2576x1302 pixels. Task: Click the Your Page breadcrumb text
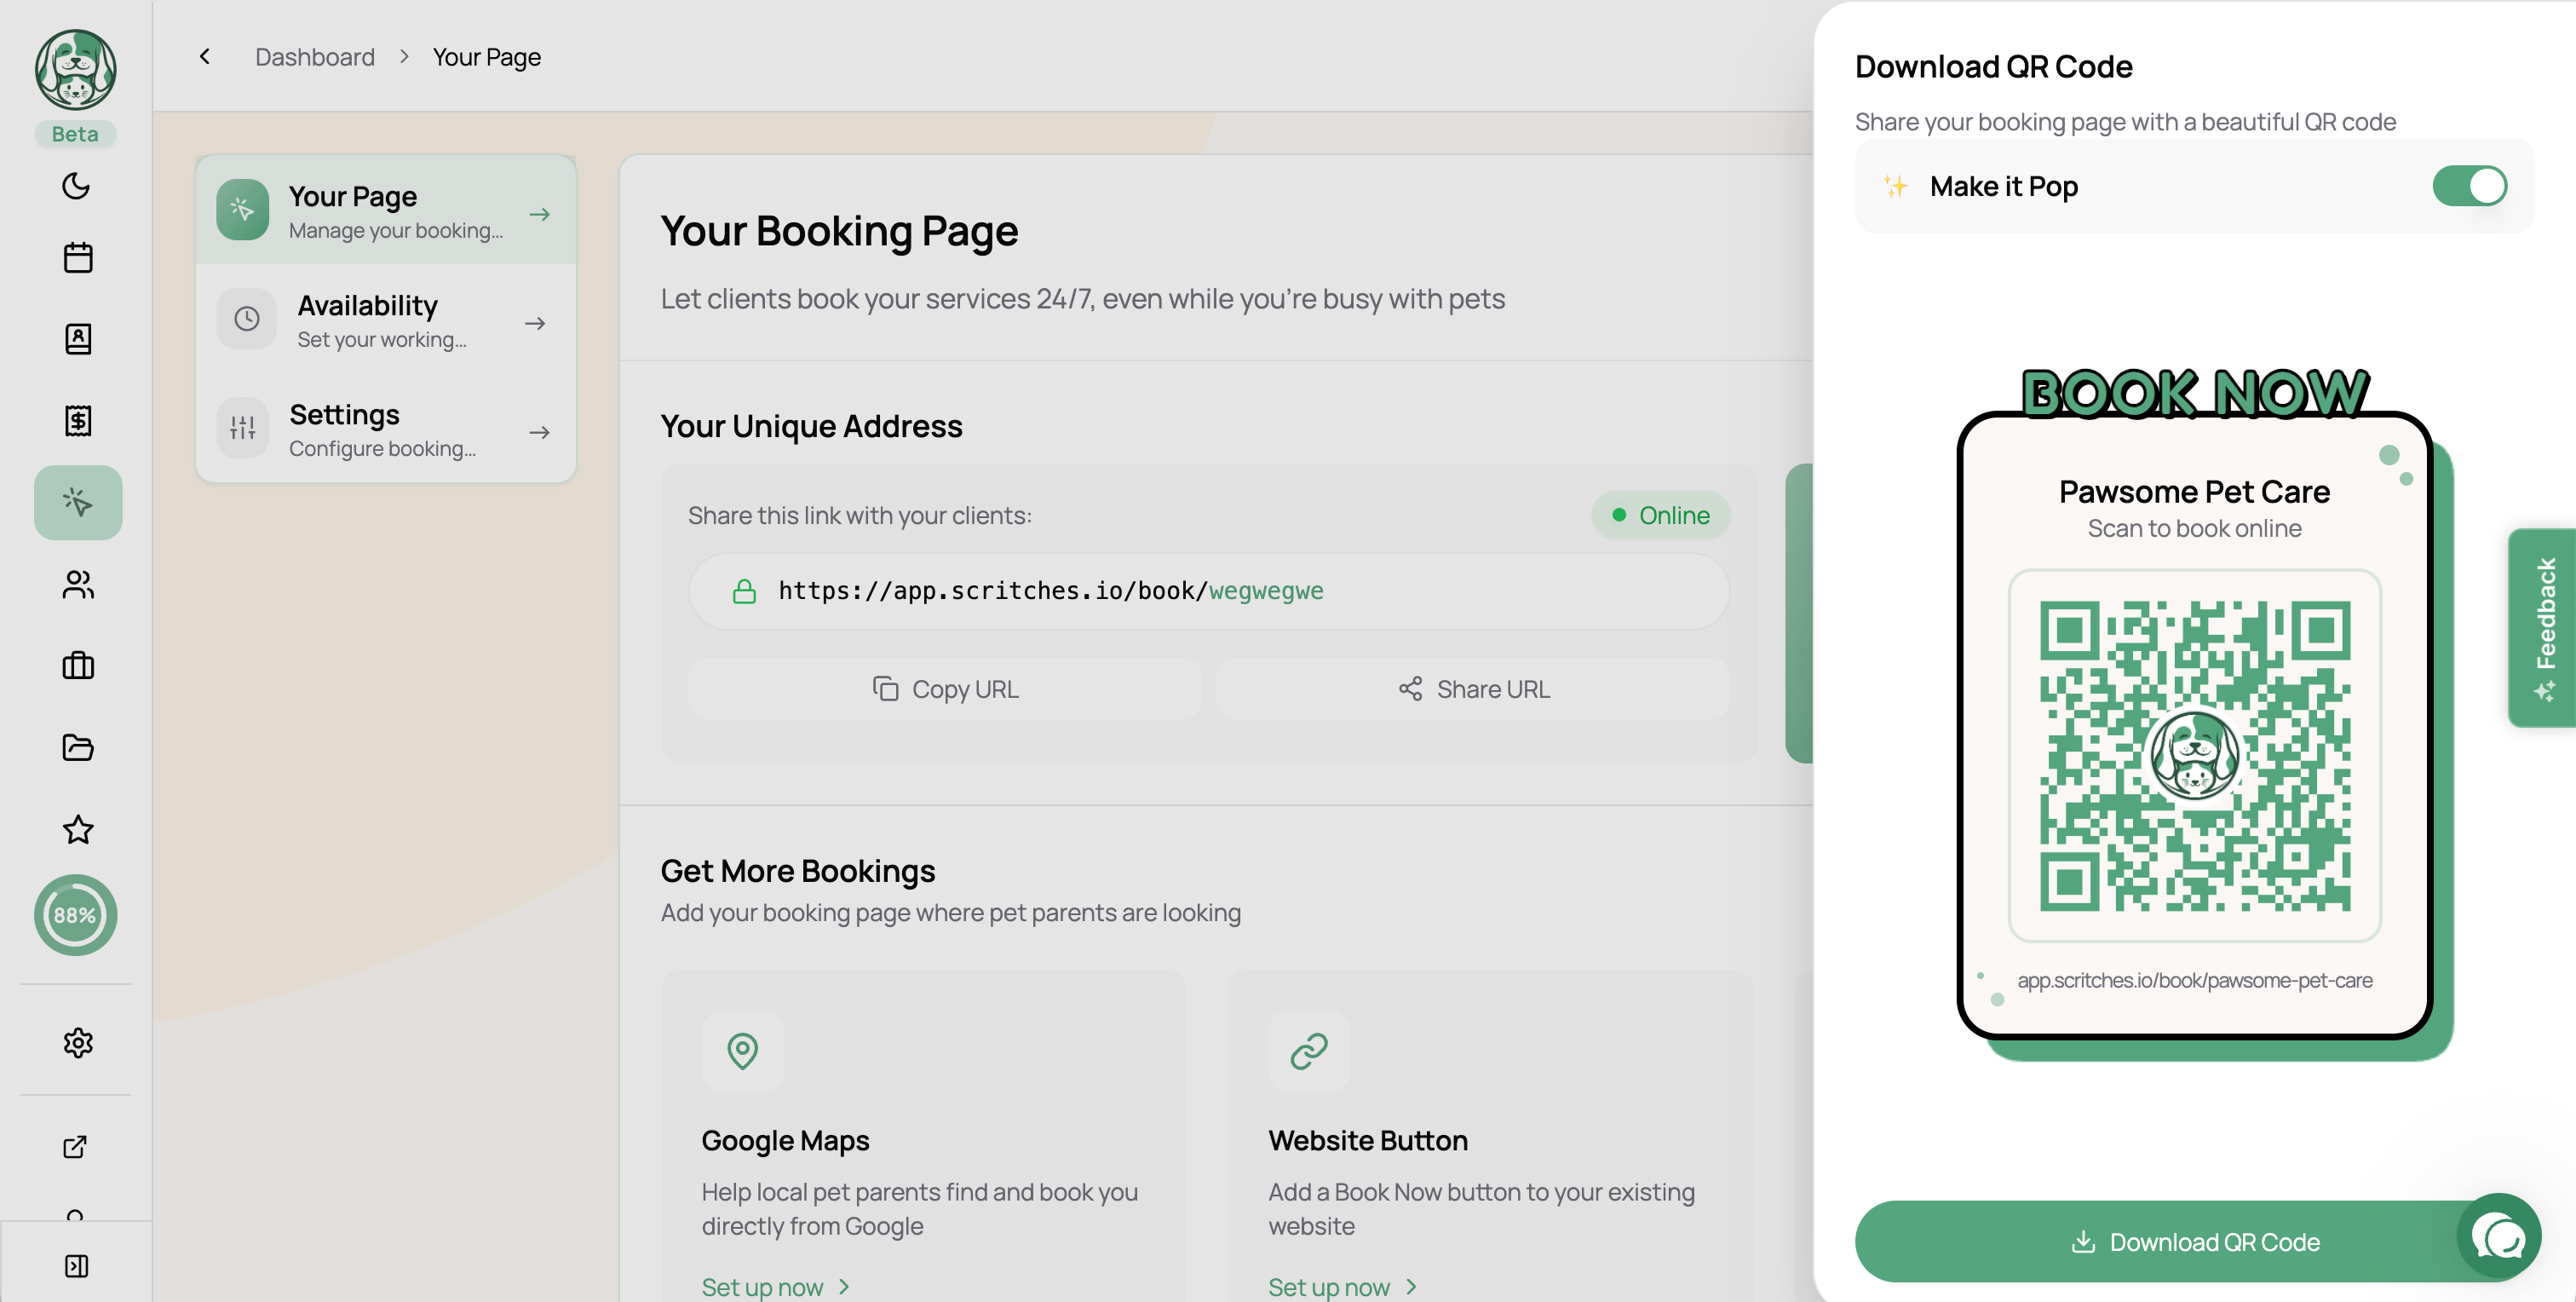pos(487,57)
